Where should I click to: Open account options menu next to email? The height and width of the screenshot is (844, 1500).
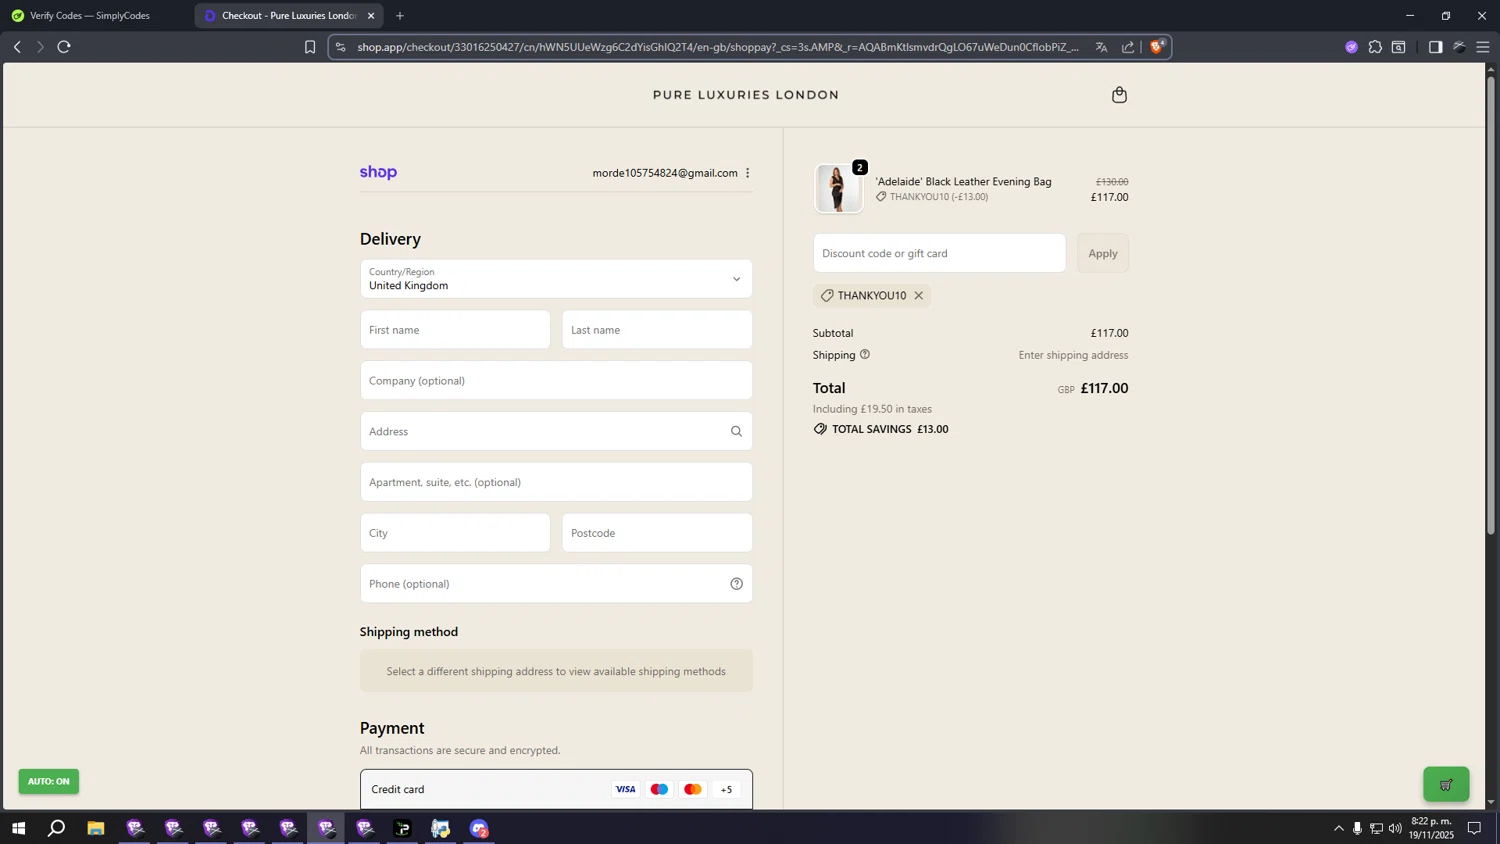(747, 173)
